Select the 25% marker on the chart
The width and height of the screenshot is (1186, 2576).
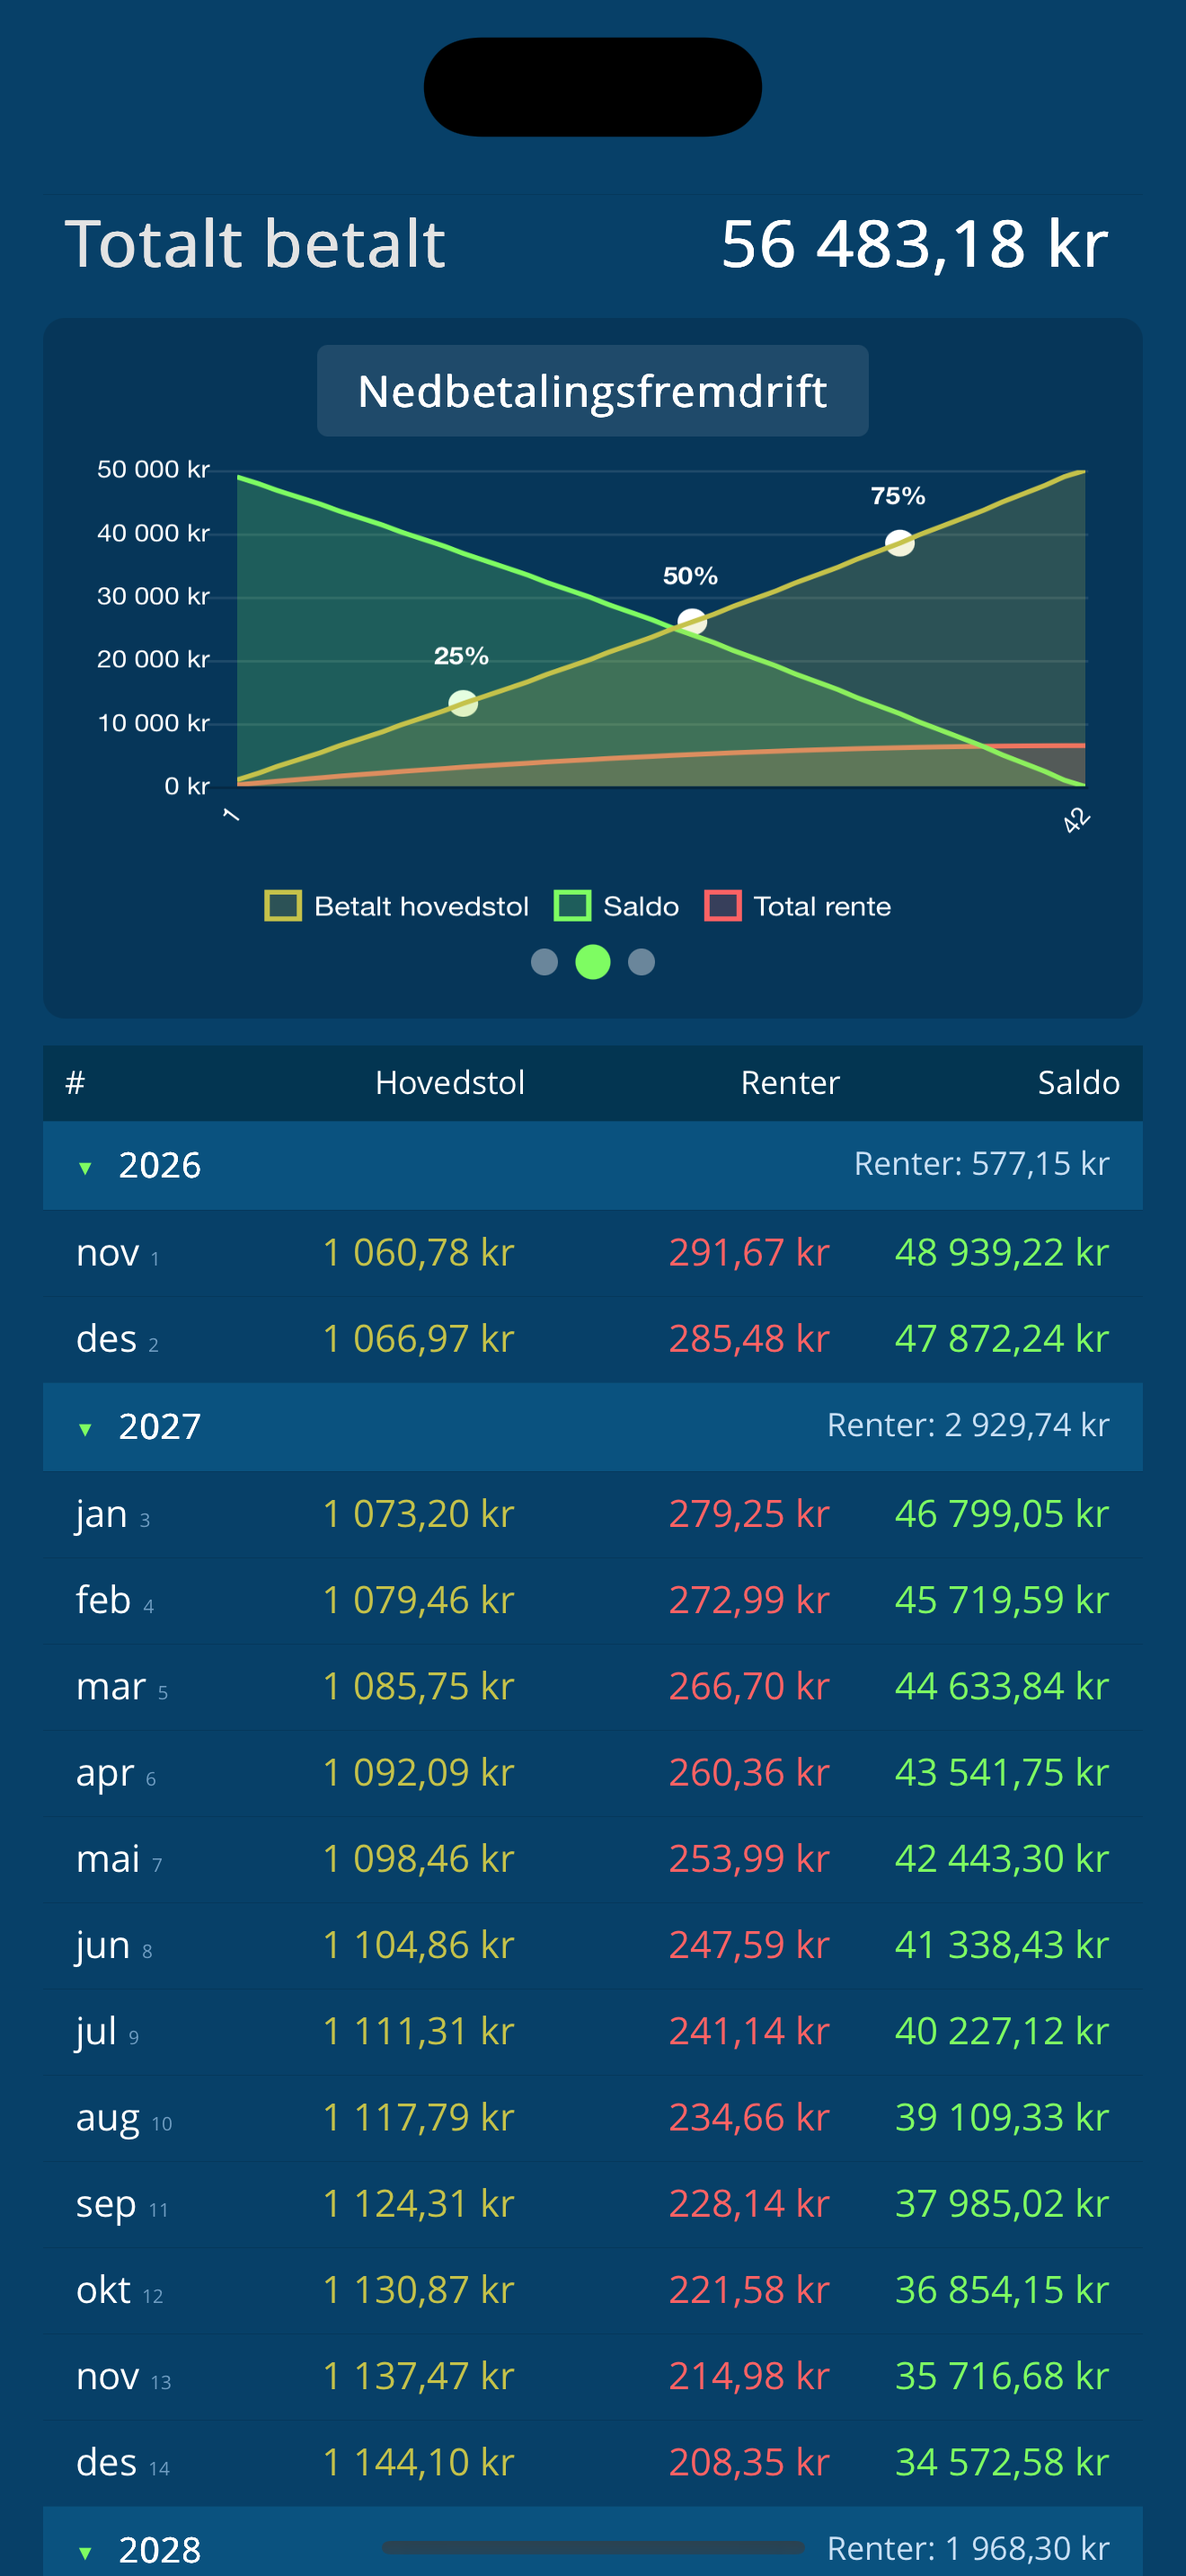click(x=463, y=704)
